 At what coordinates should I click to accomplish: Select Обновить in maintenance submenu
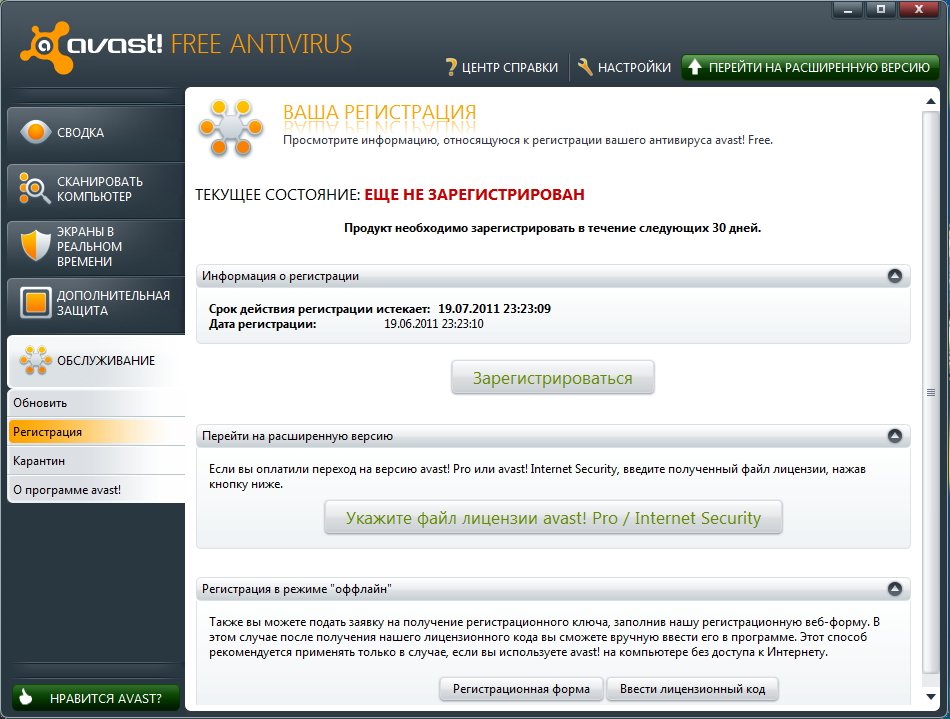click(x=96, y=403)
